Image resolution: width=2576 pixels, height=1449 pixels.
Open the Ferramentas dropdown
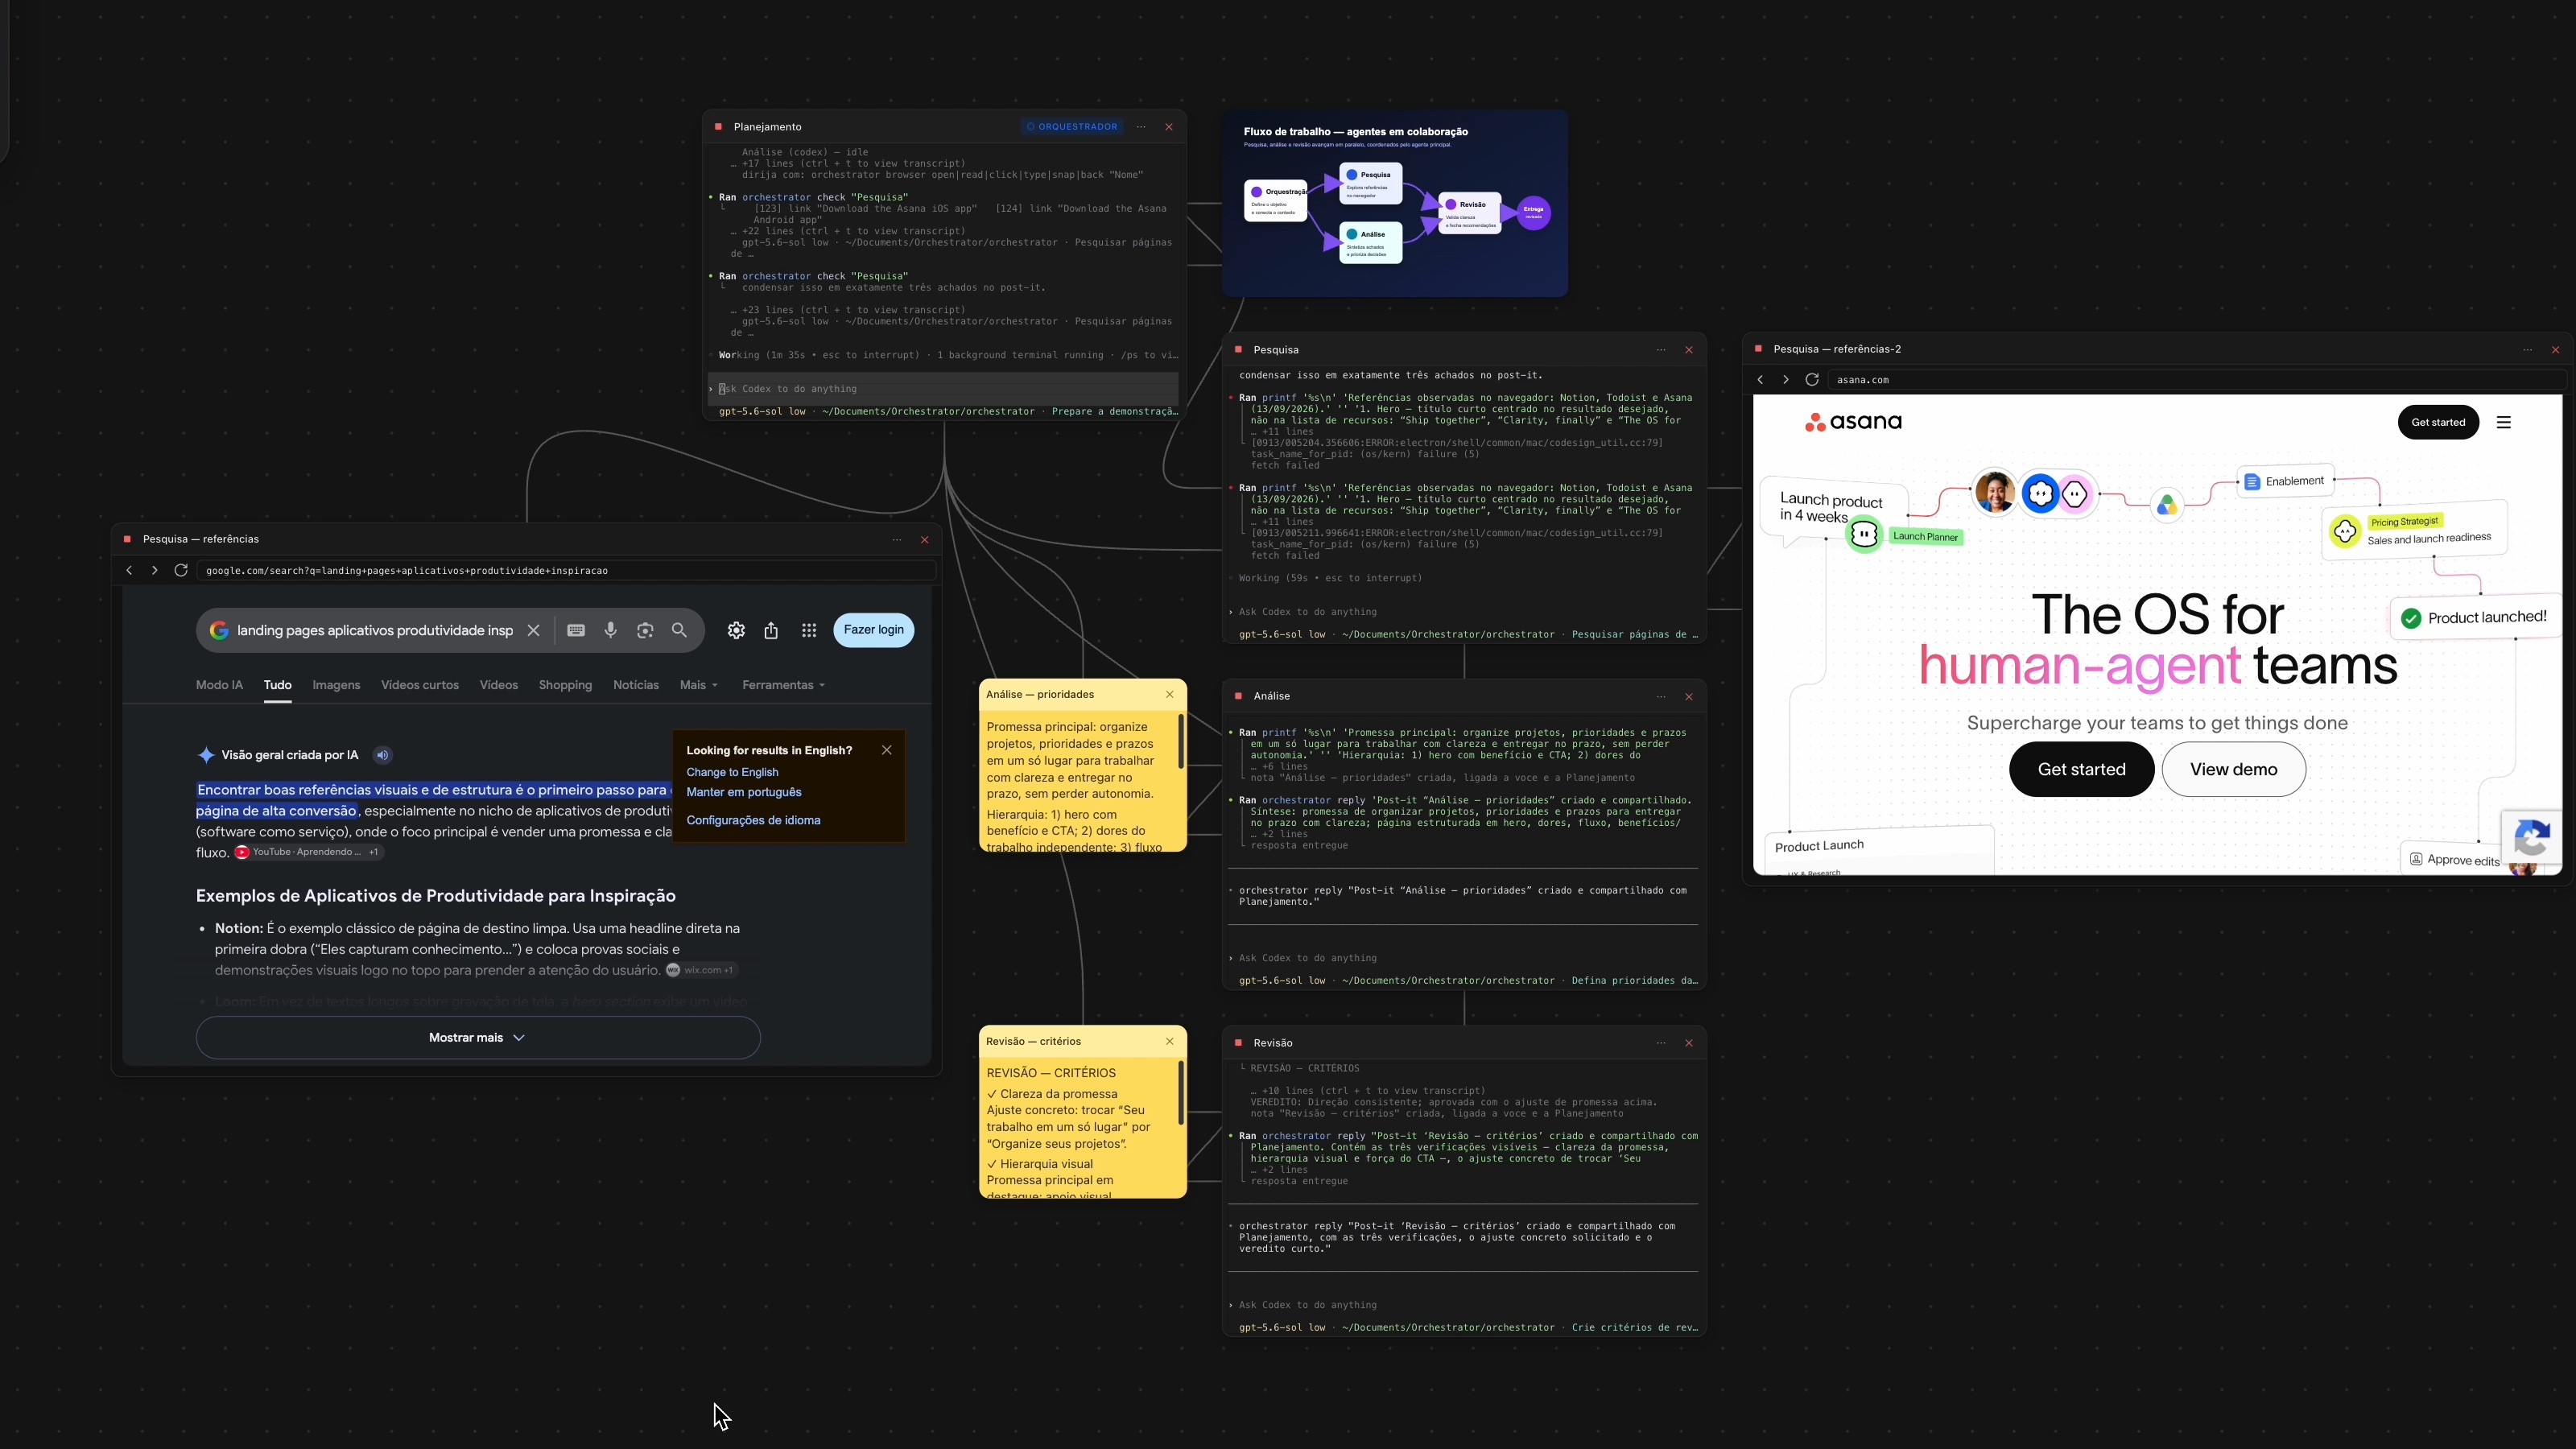point(784,685)
